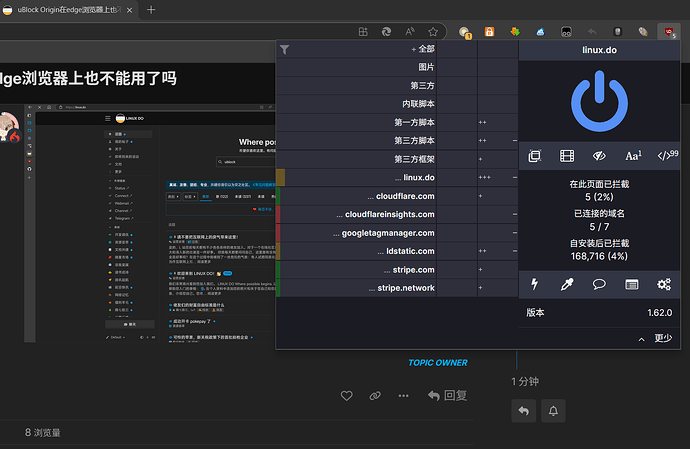Click the stripe.network domain row
This screenshot has height=449, width=690.
pyautogui.click(x=356, y=288)
